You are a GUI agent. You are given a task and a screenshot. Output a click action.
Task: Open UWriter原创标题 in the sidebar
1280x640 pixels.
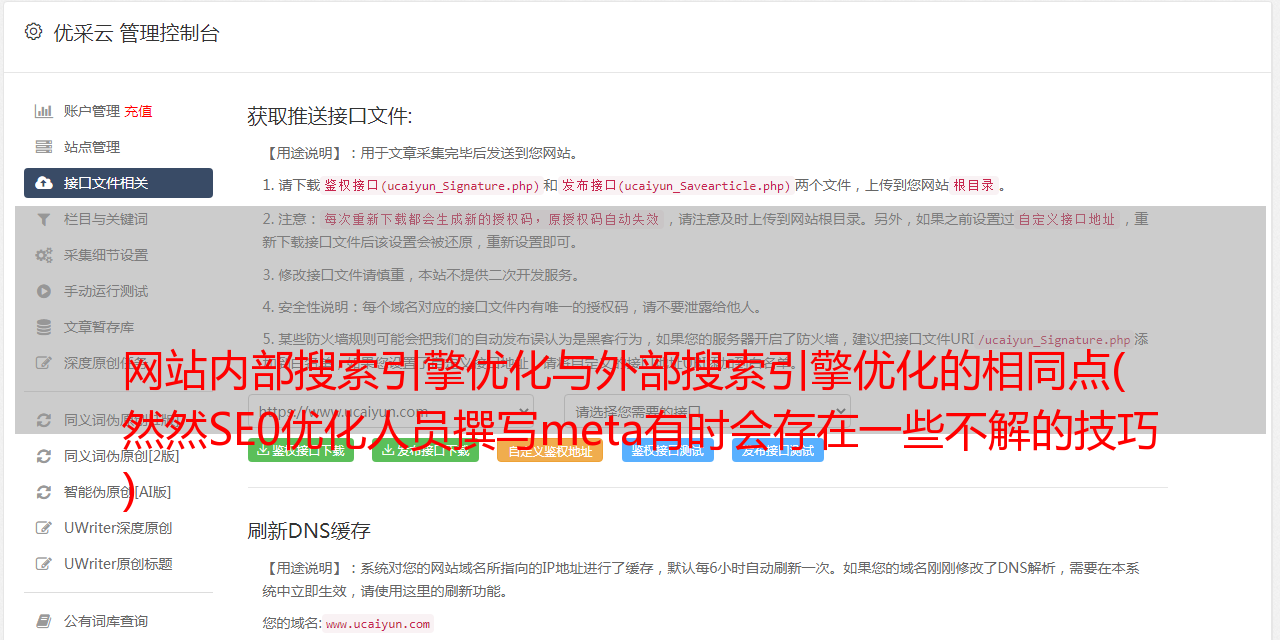[118, 564]
